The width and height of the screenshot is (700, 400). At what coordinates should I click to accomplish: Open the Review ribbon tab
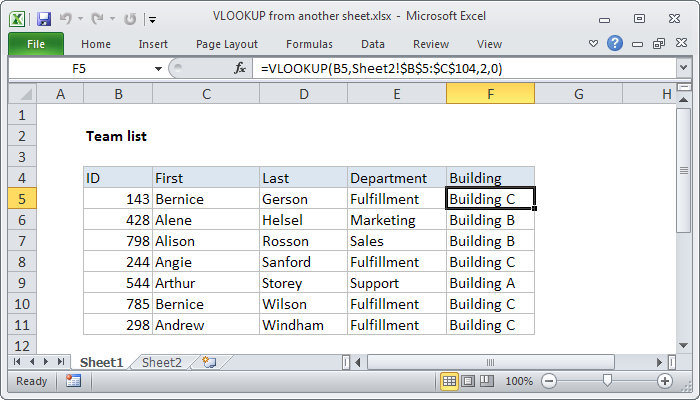431,44
